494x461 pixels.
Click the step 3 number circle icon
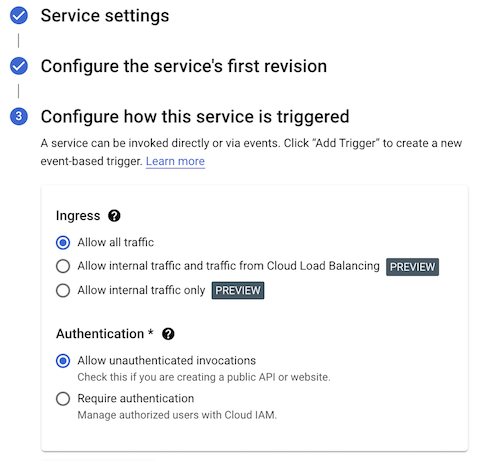point(19,116)
